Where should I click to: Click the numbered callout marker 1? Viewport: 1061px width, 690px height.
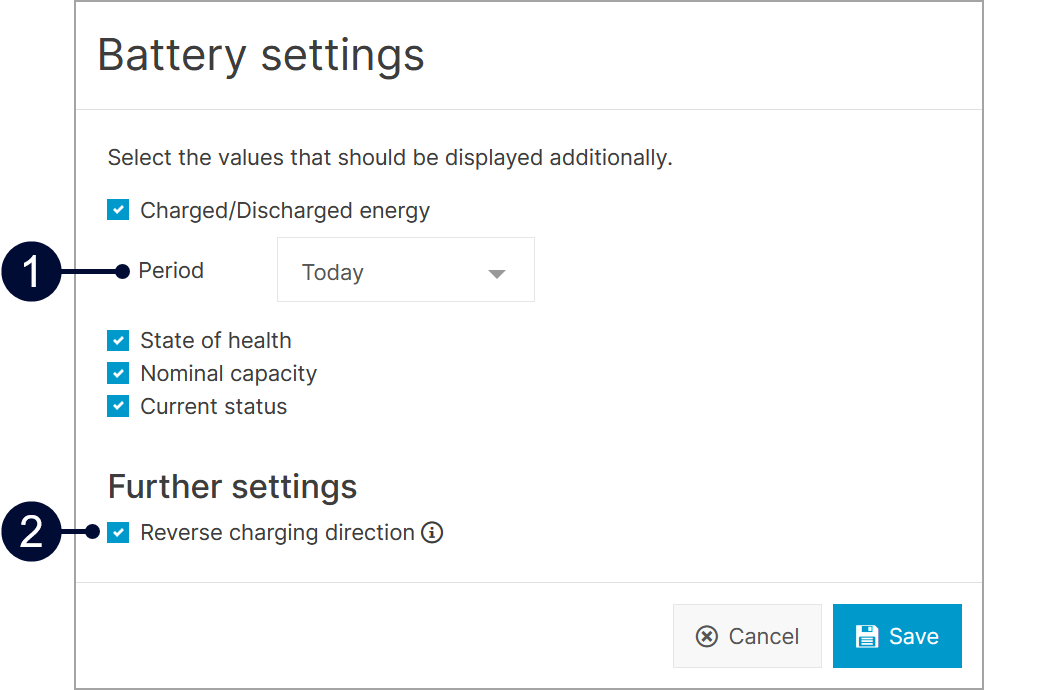(32, 271)
